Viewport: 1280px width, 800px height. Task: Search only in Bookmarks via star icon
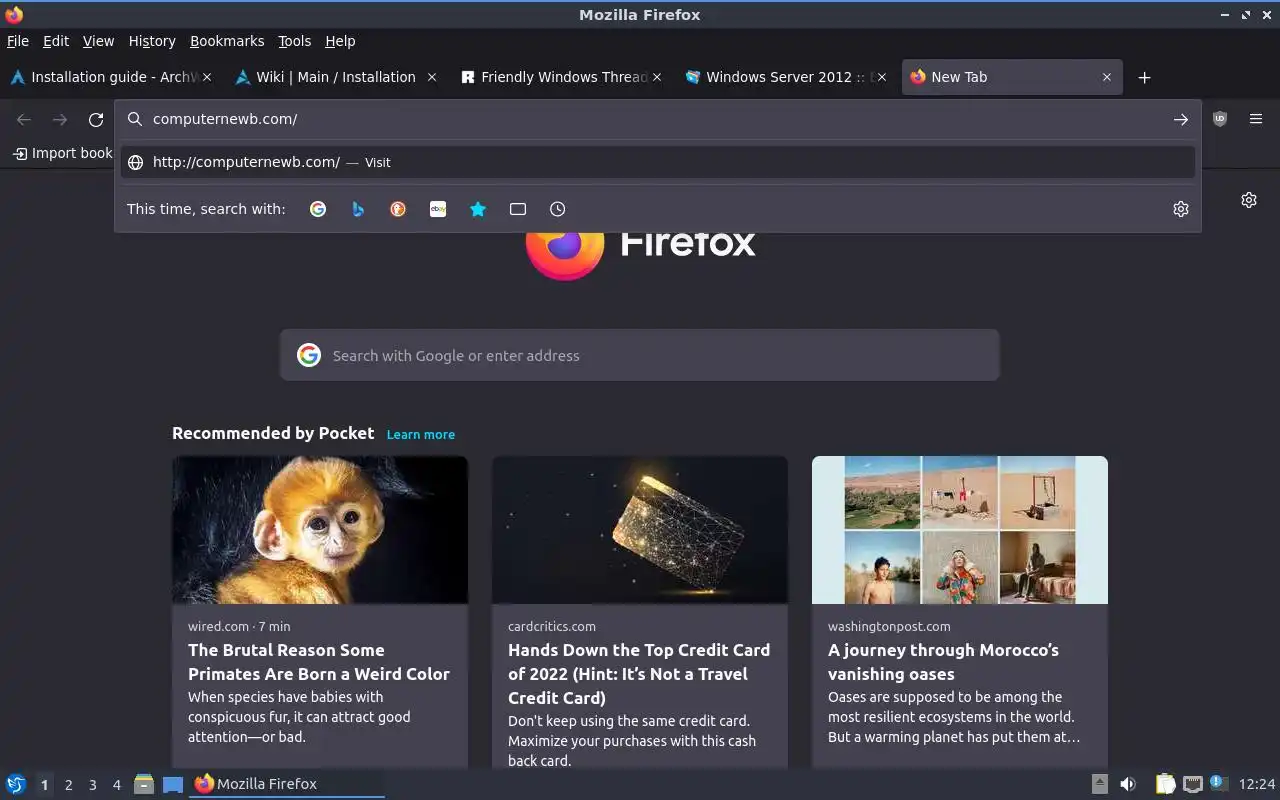coord(478,209)
